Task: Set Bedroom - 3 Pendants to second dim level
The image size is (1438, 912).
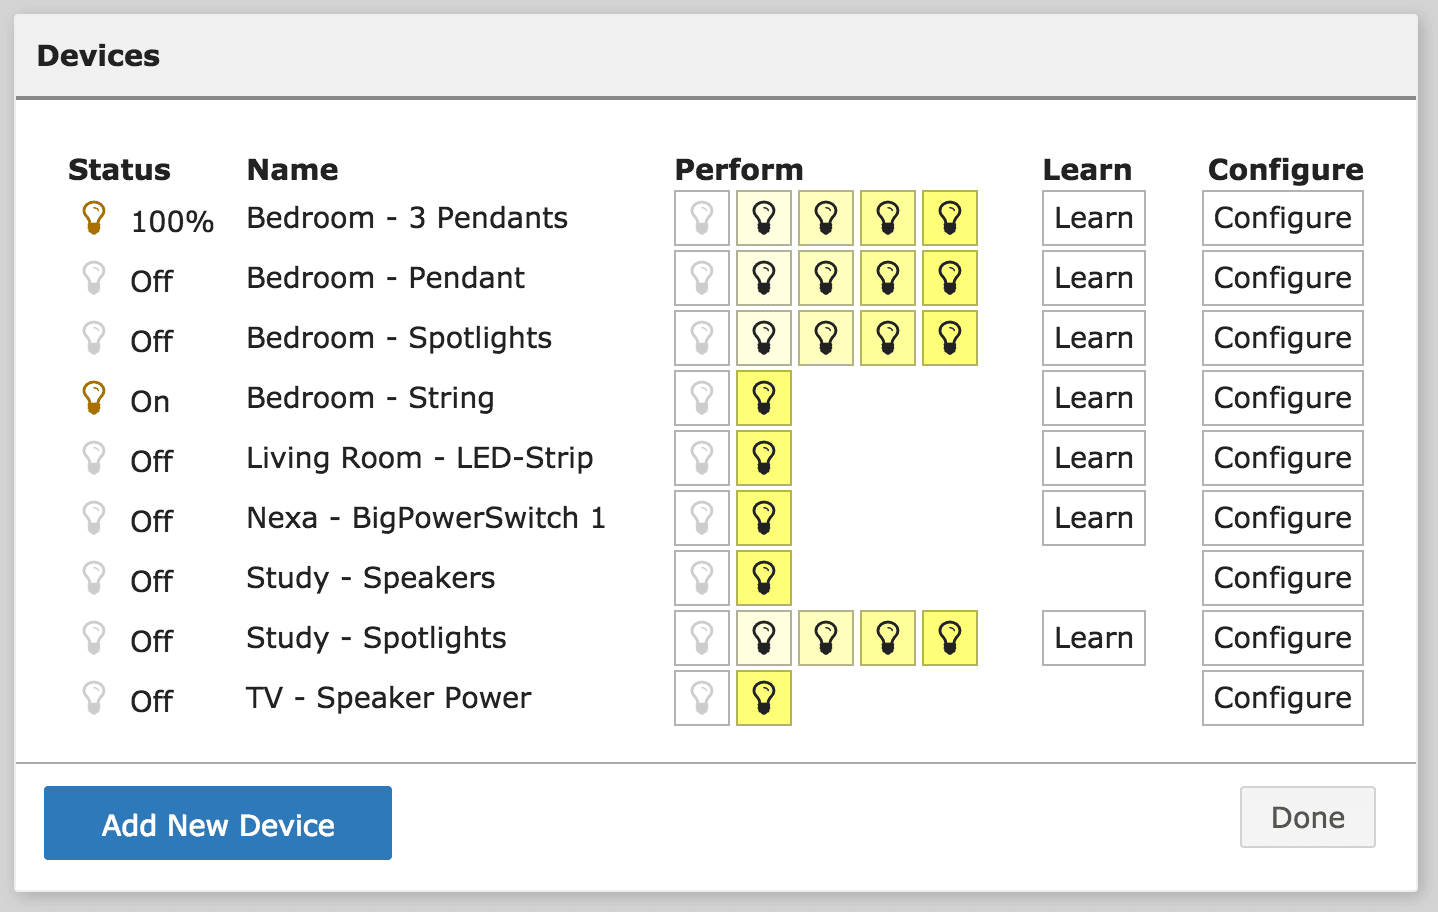Action: 825,218
